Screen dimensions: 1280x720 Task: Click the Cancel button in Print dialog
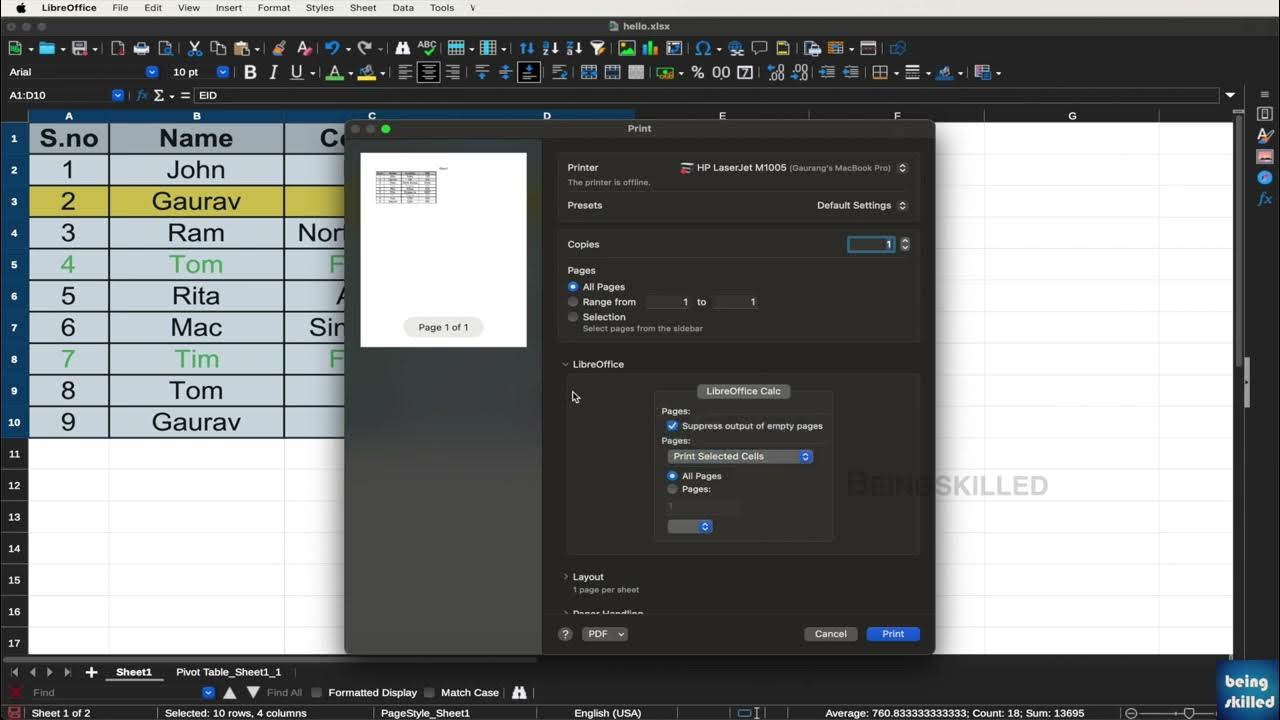click(x=831, y=634)
